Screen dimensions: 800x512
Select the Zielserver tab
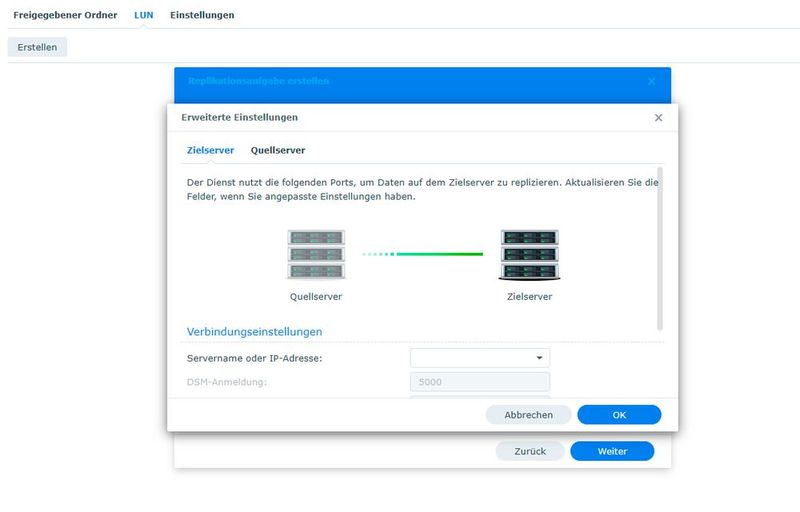click(x=210, y=150)
